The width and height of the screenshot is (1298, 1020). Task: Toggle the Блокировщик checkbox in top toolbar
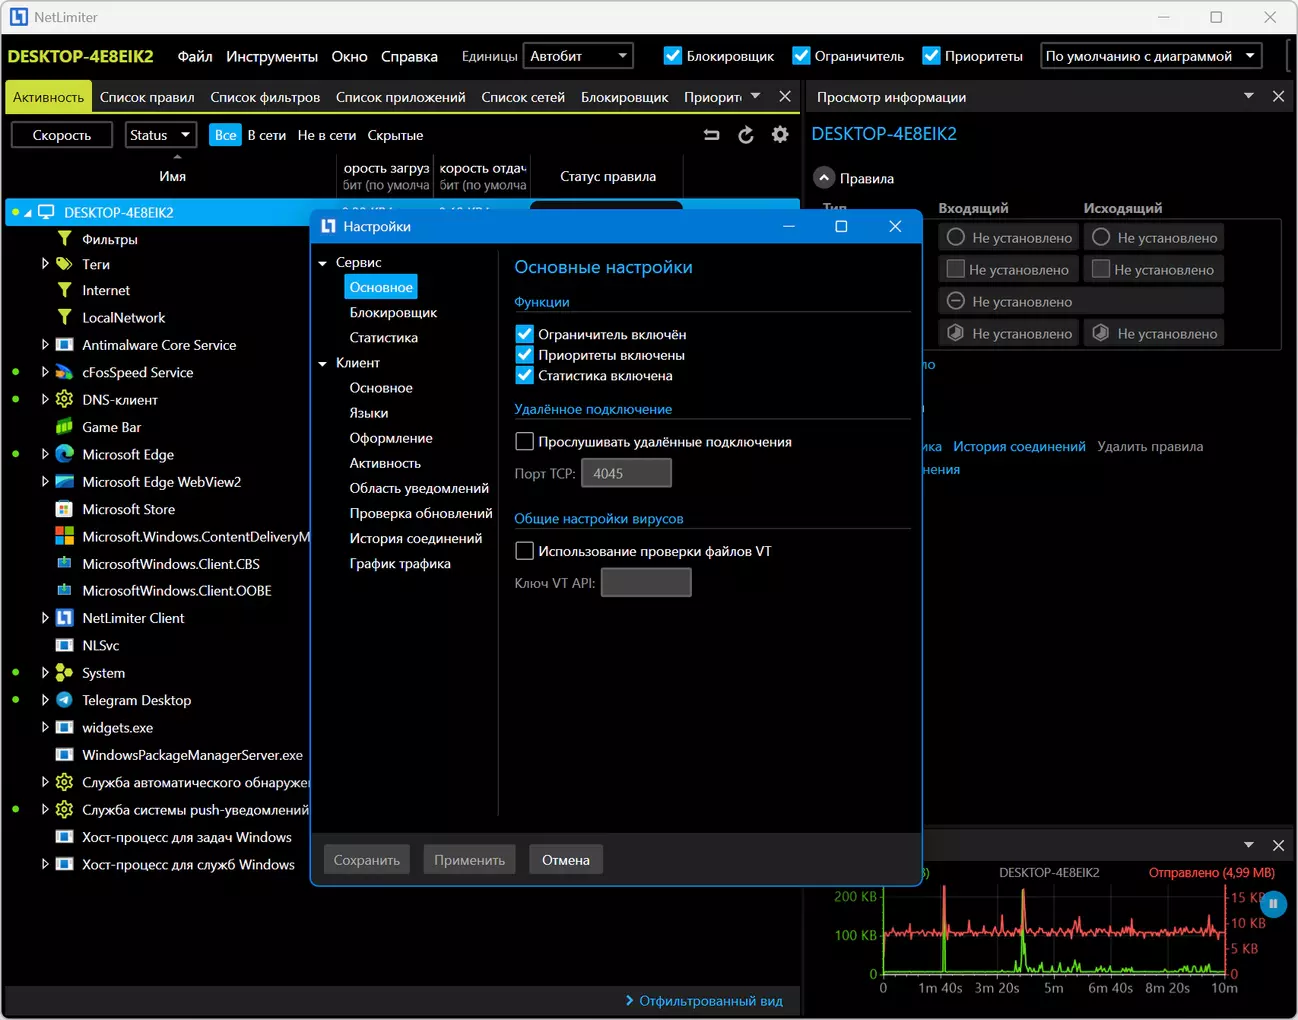point(673,56)
